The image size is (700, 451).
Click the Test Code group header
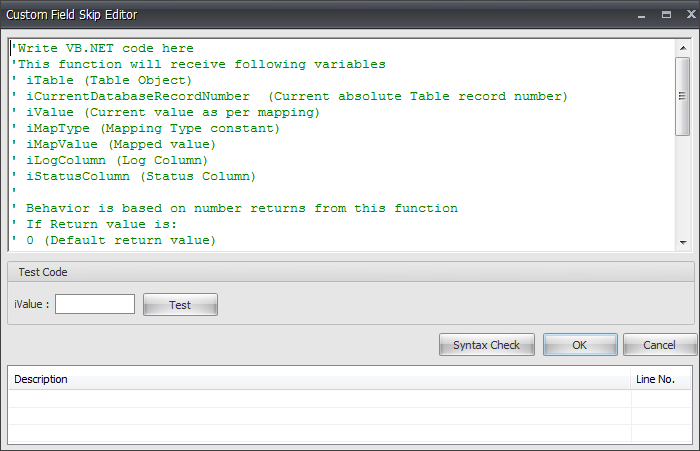tap(351, 272)
